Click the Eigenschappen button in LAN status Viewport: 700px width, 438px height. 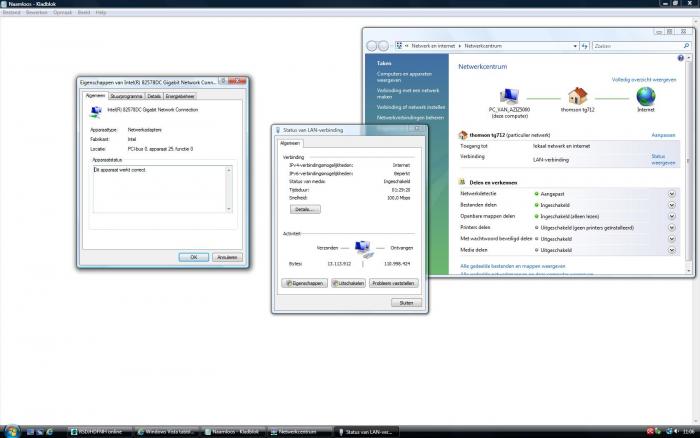point(304,283)
